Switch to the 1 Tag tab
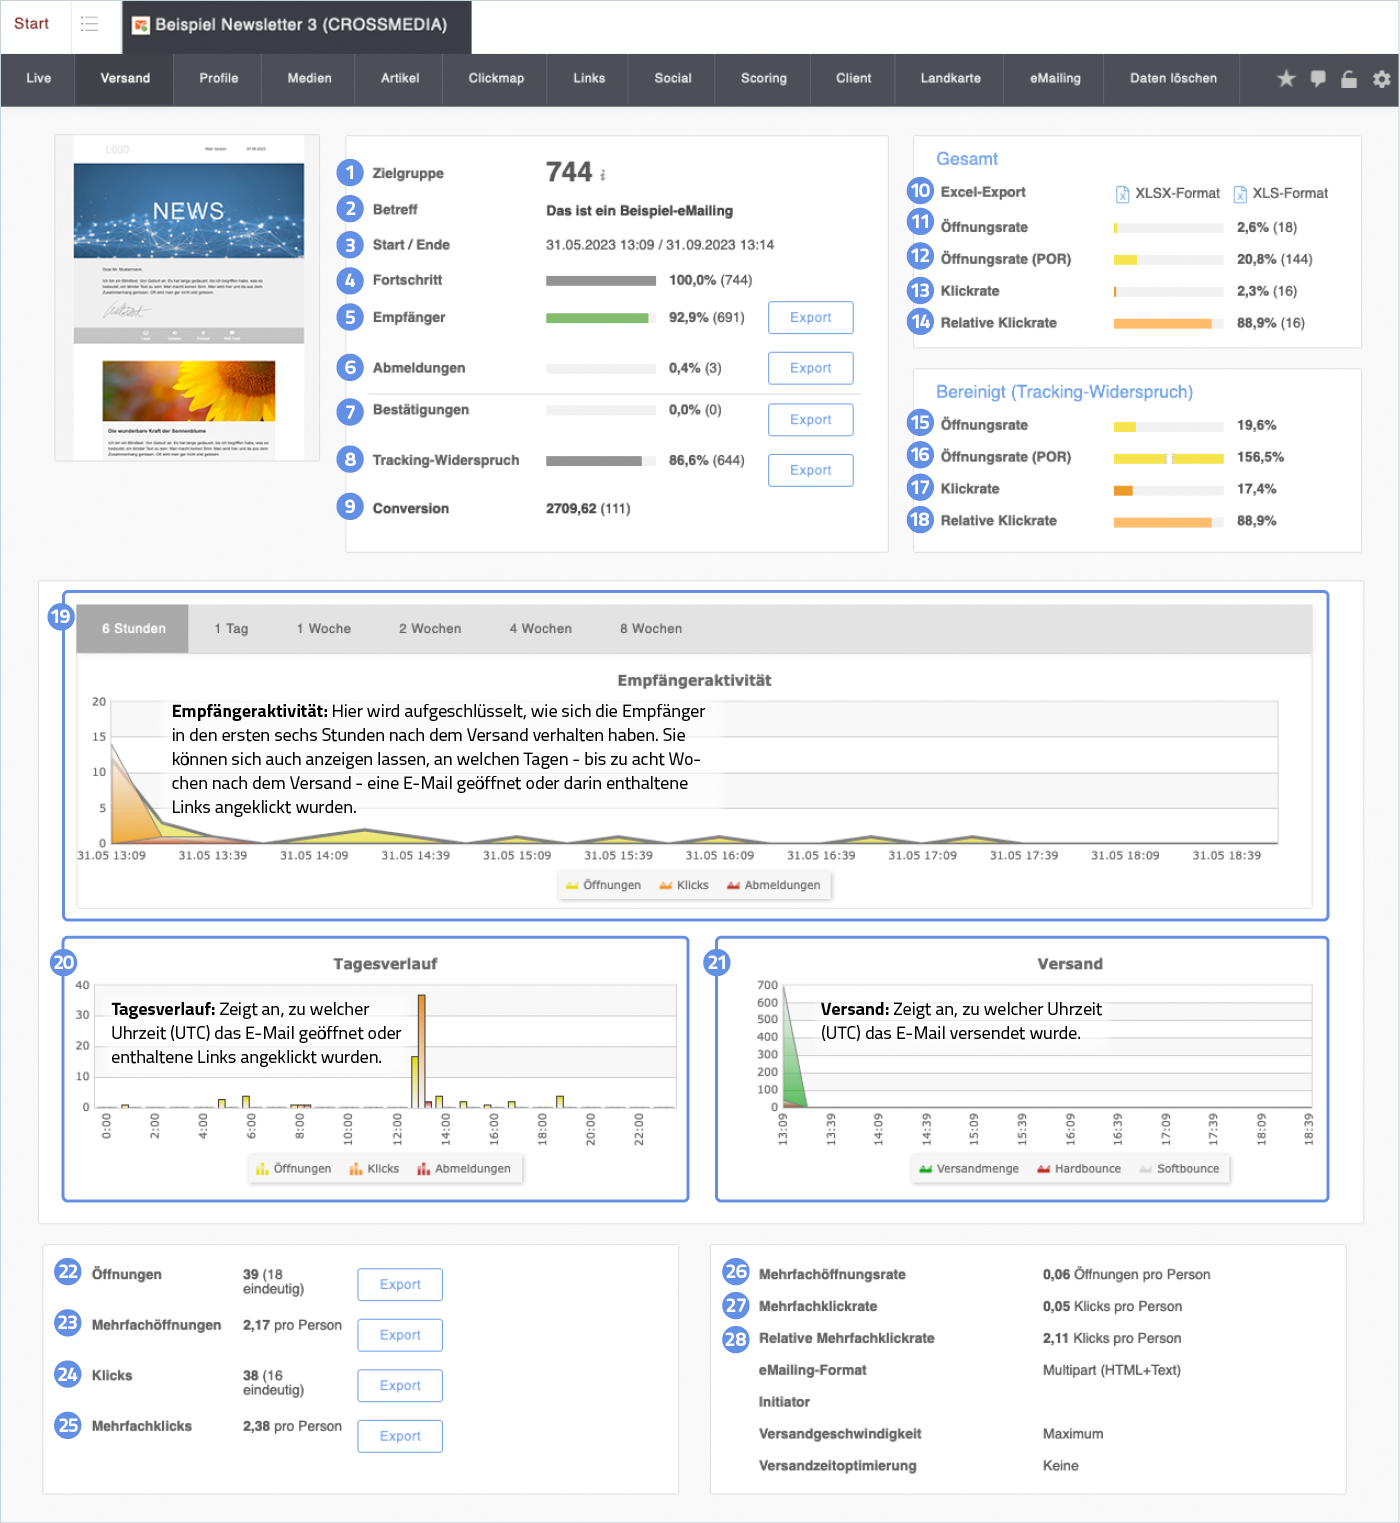This screenshot has height=1523, width=1400. (x=231, y=629)
